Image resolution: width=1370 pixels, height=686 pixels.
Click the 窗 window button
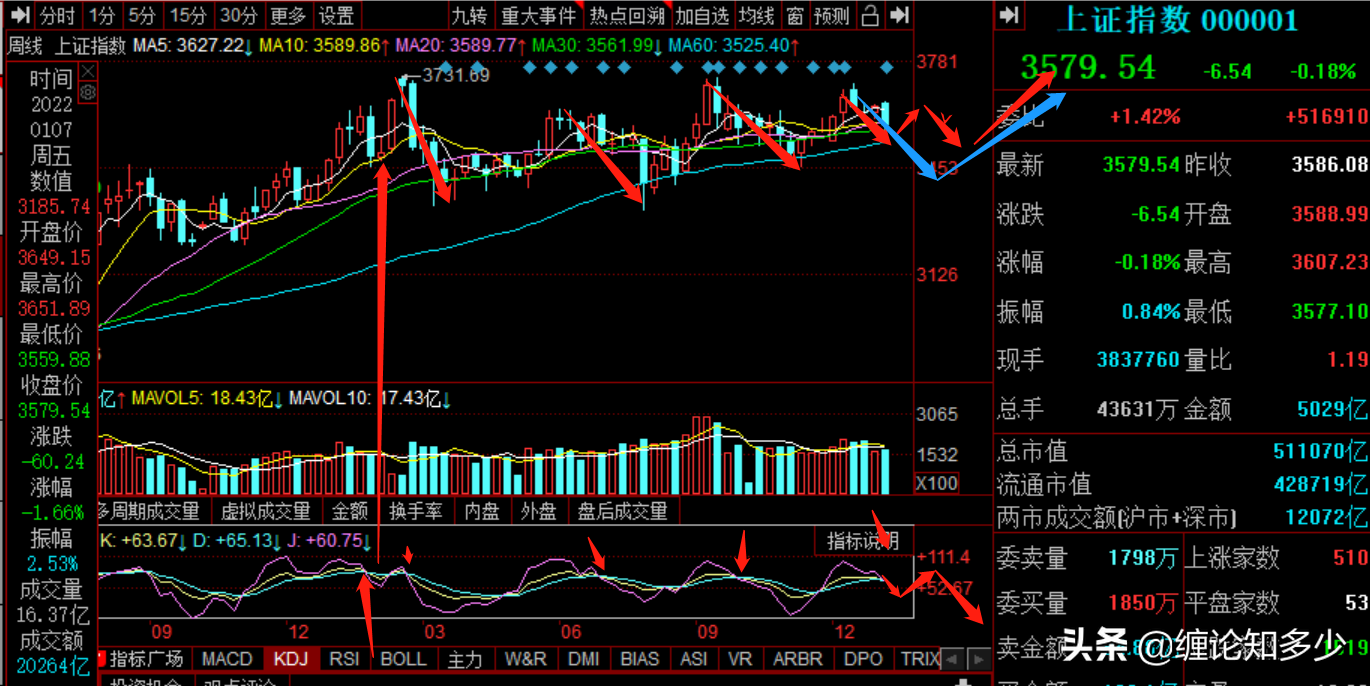tap(795, 15)
